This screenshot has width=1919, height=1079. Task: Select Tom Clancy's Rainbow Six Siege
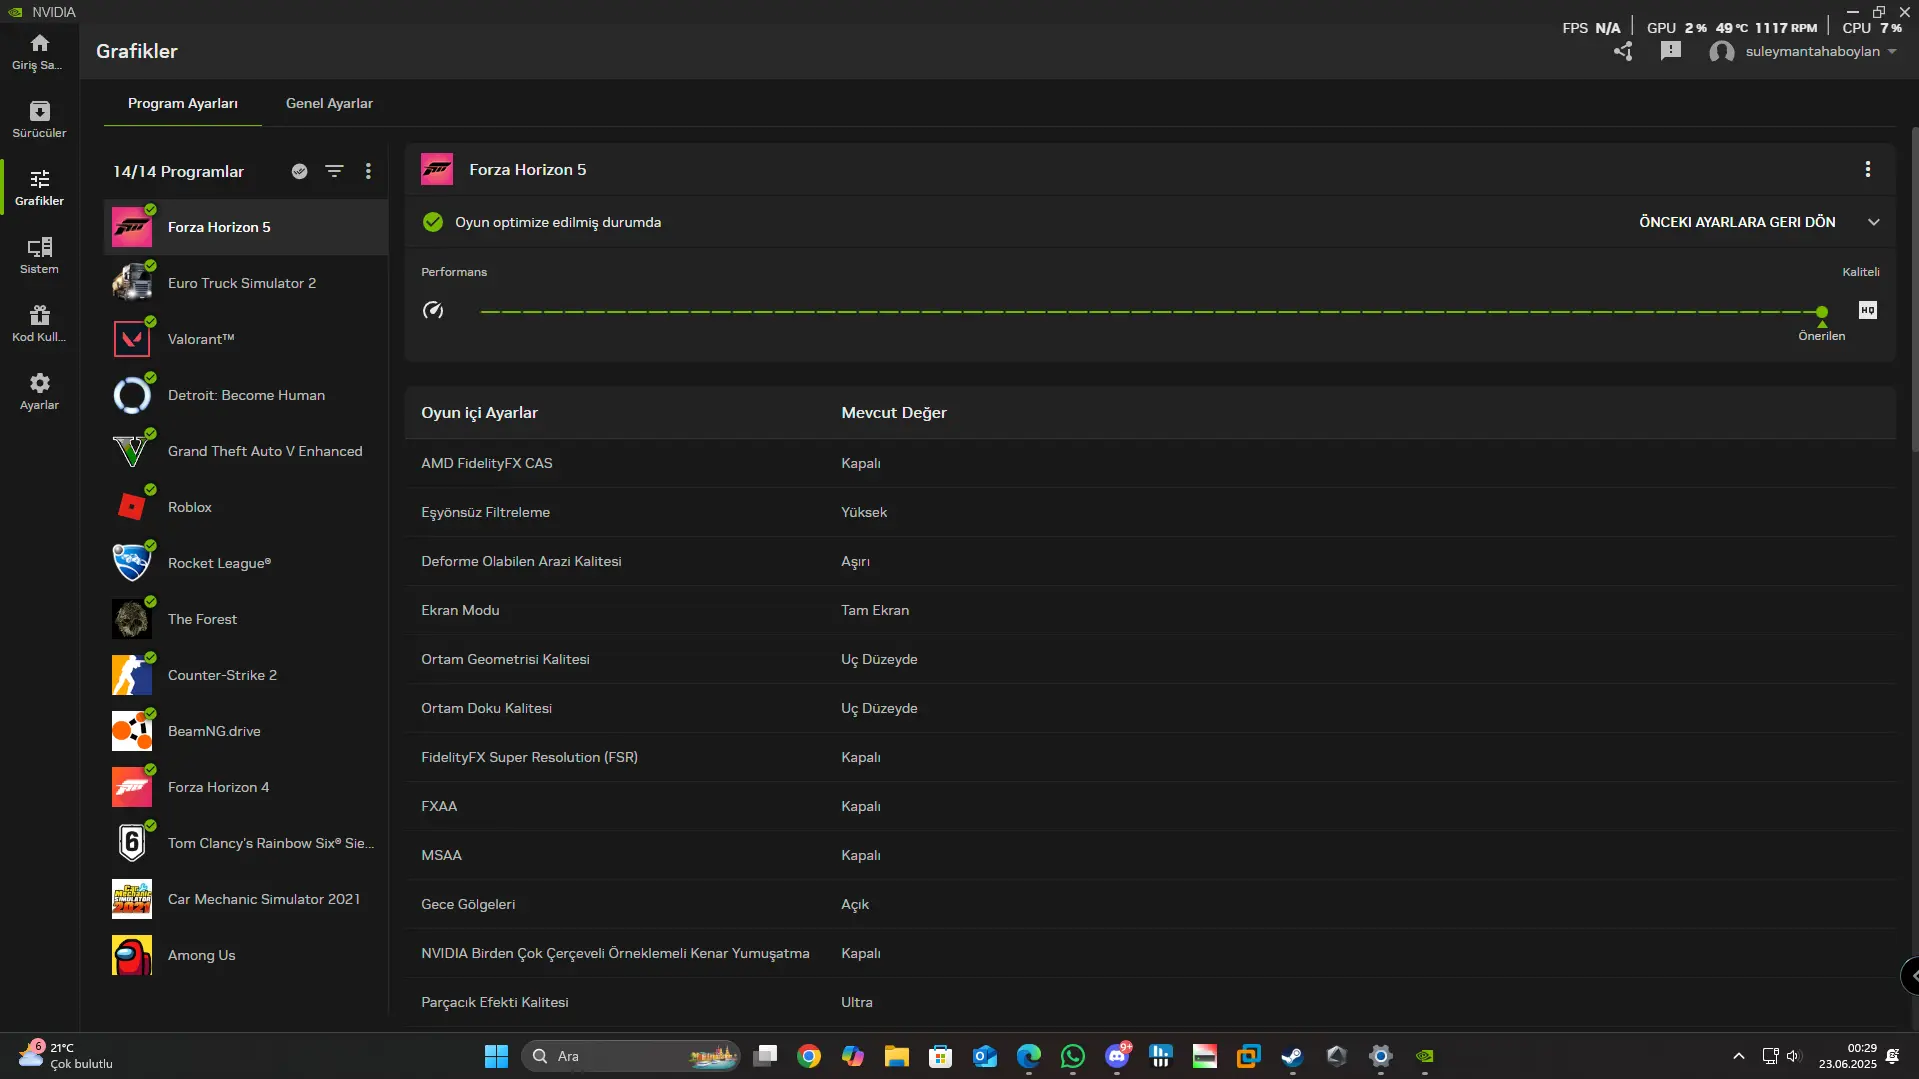pos(246,843)
